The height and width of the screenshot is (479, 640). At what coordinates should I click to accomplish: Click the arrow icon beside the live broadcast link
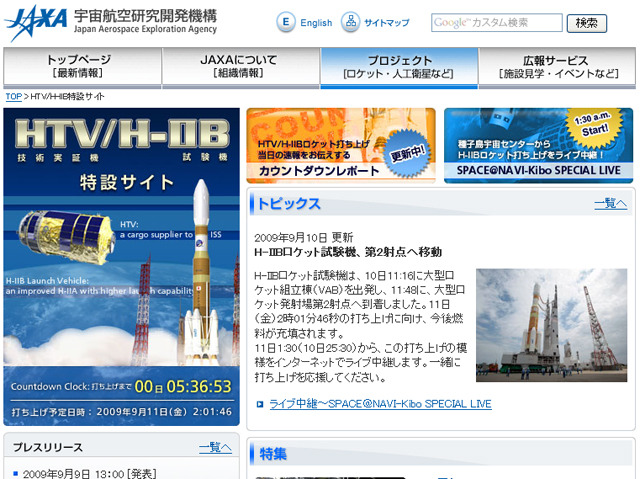tap(260, 404)
